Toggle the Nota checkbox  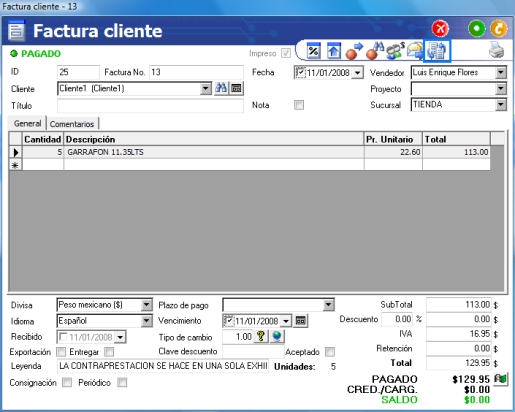pyautogui.click(x=299, y=105)
